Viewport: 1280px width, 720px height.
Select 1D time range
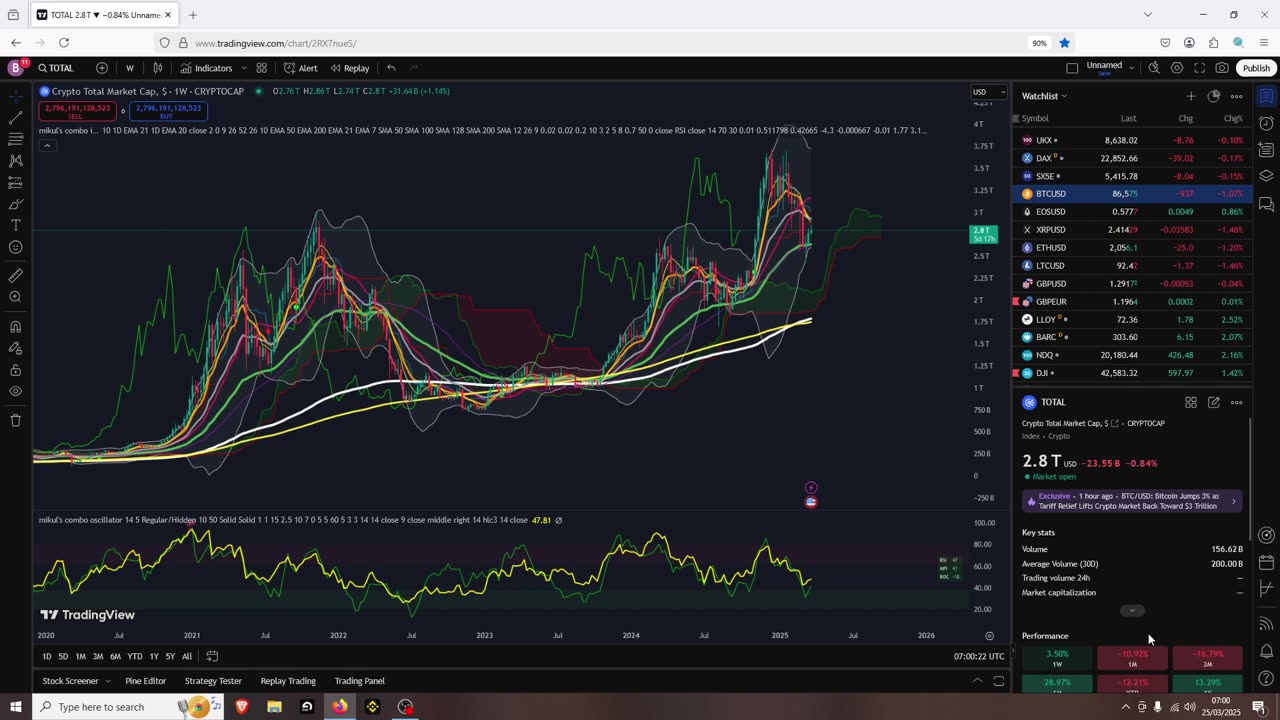(46, 656)
